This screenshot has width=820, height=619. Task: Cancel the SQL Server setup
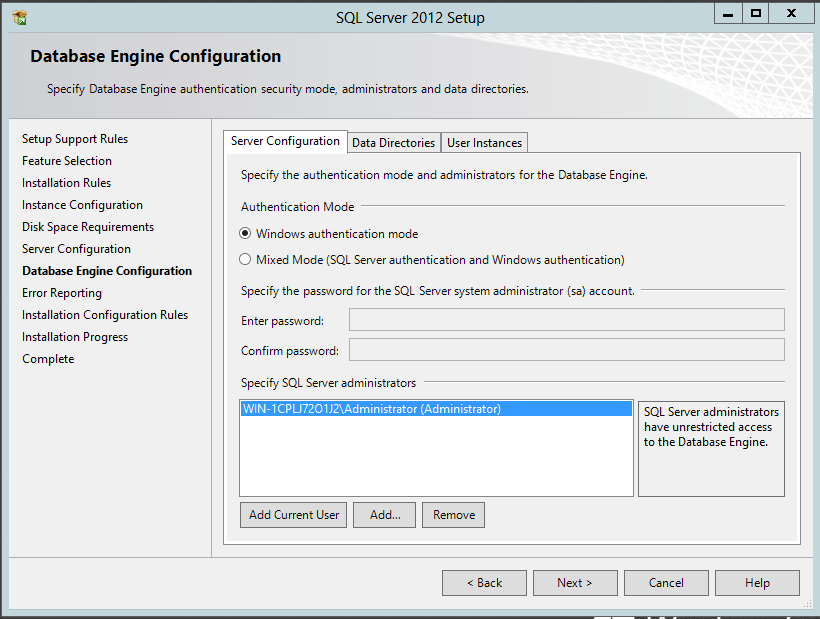tap(666, 583)
